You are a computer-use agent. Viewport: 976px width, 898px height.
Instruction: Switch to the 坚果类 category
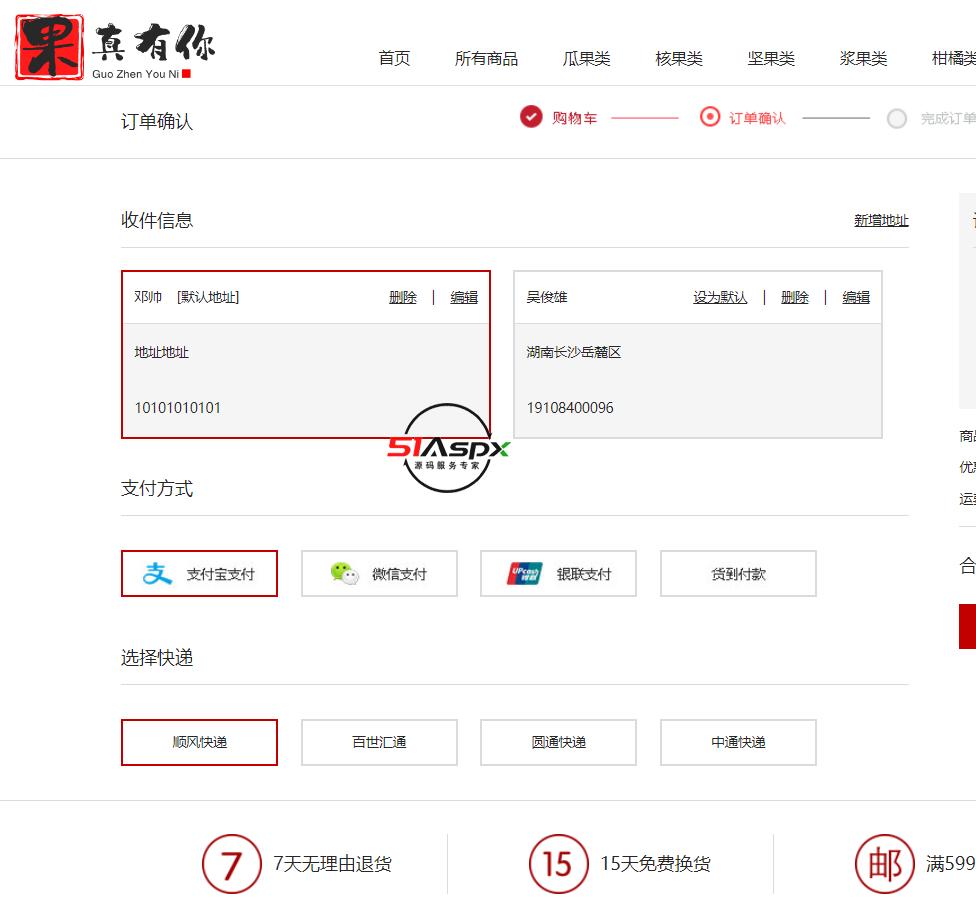coord(770,59)
